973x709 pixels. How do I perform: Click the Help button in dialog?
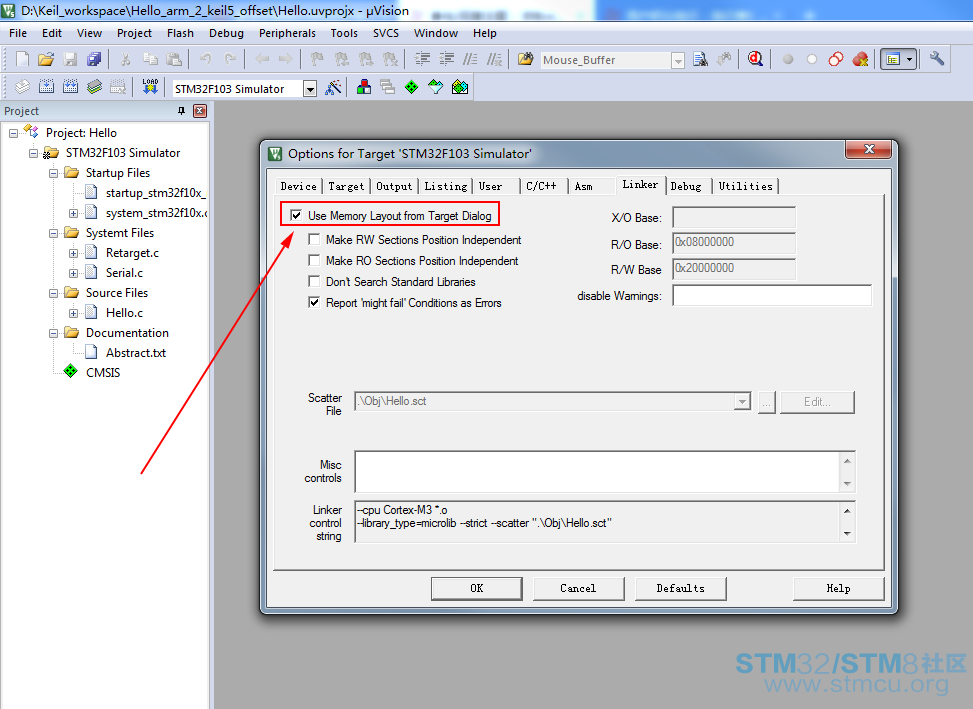[x=838, y=588]
